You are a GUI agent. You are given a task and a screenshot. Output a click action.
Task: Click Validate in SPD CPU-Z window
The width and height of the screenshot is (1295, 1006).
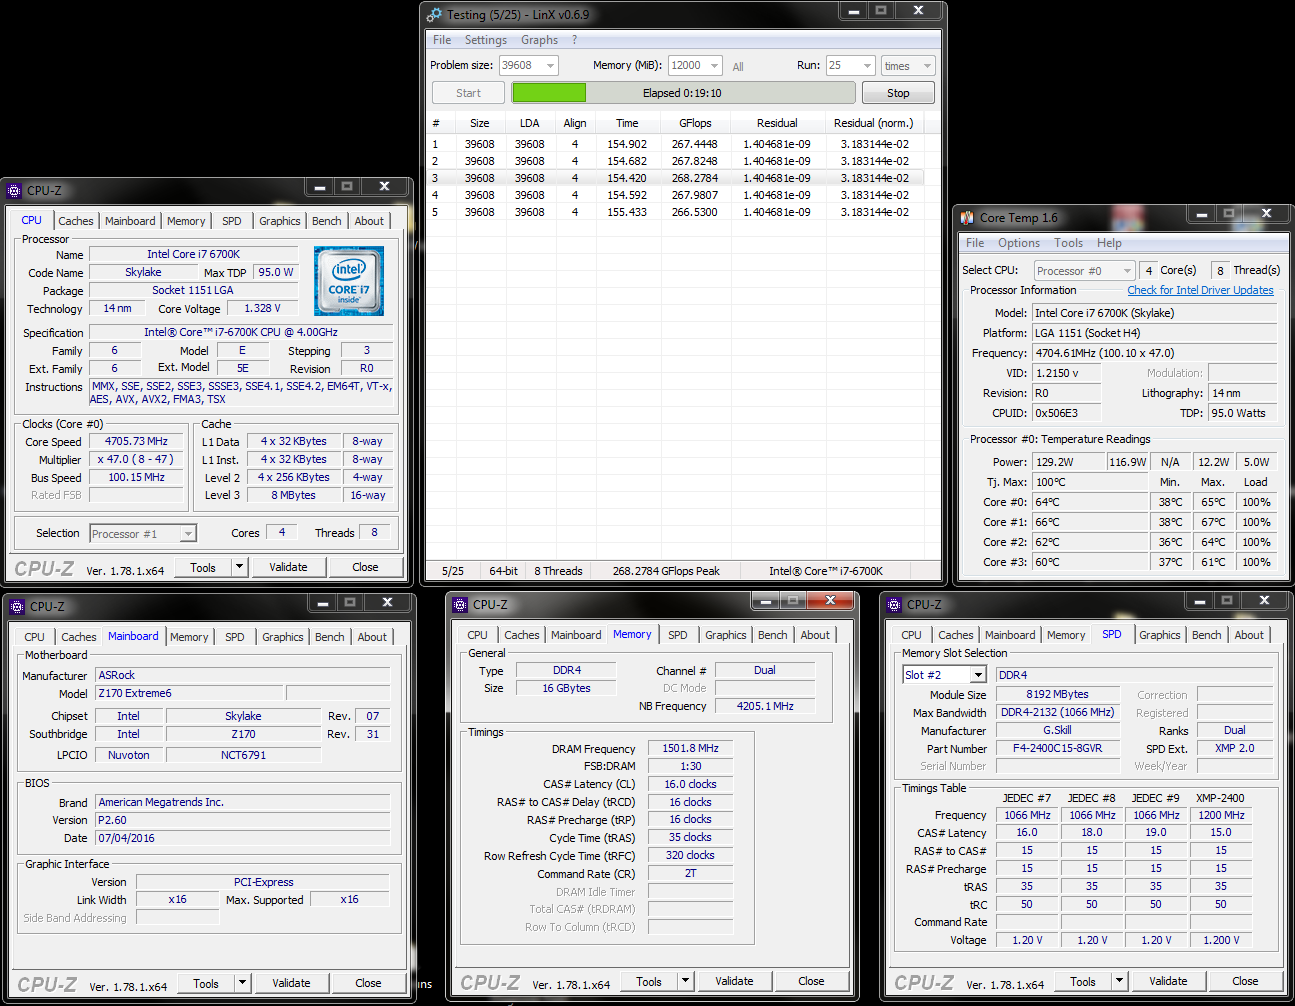click(x=1168, y=982)
